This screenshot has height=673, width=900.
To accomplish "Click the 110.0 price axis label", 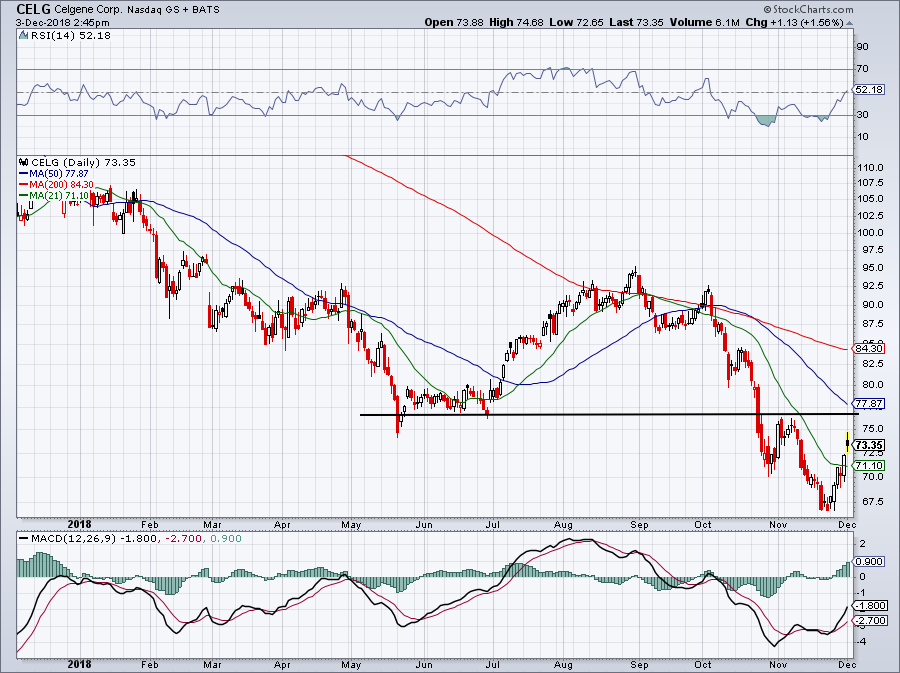I will (871, 168).
